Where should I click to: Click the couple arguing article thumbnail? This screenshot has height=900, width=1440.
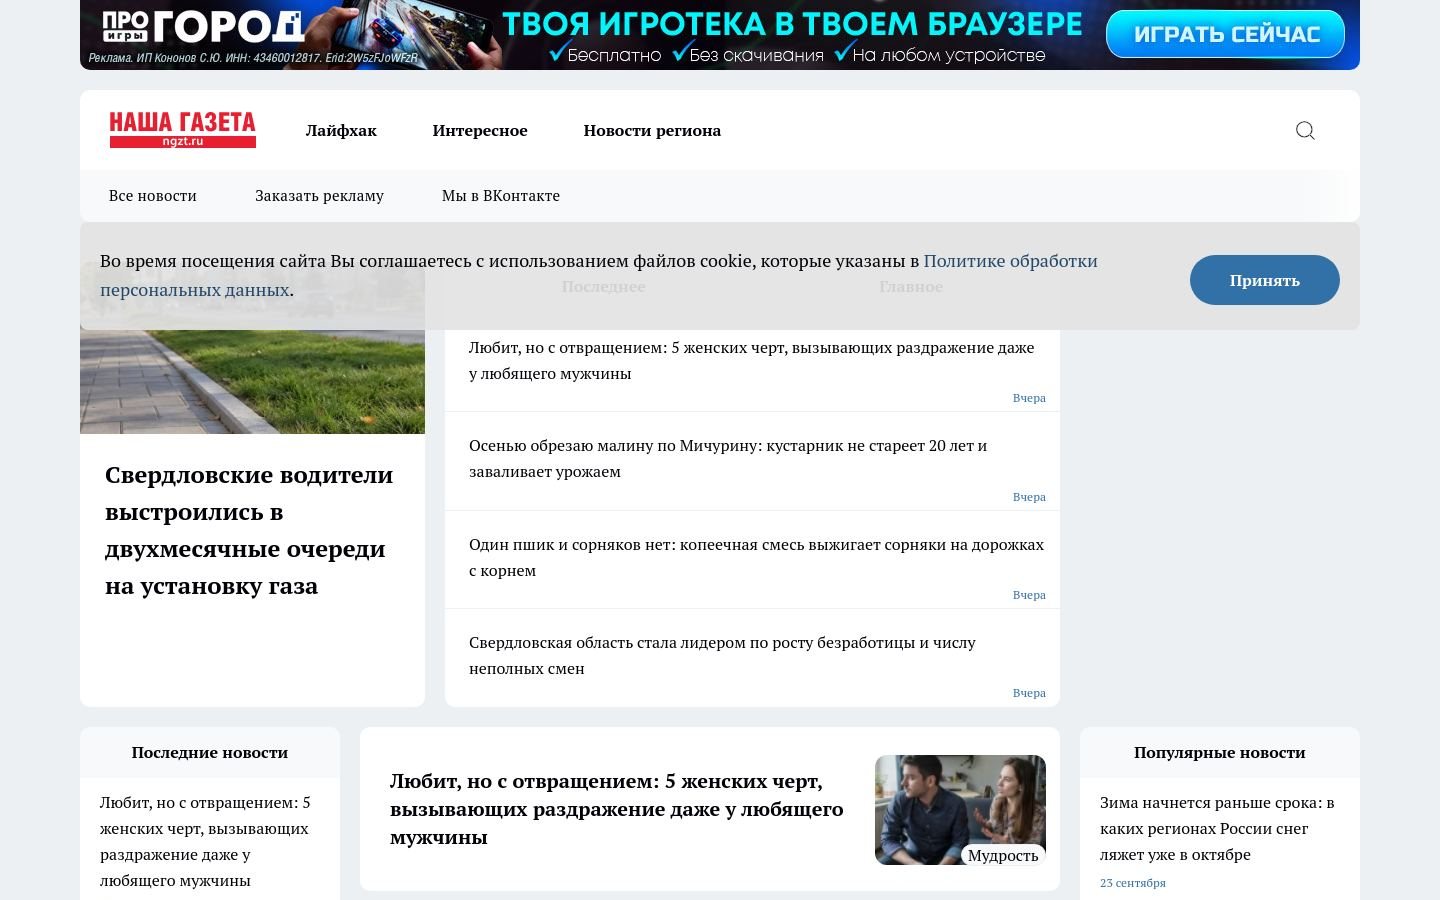coord(960,810)
